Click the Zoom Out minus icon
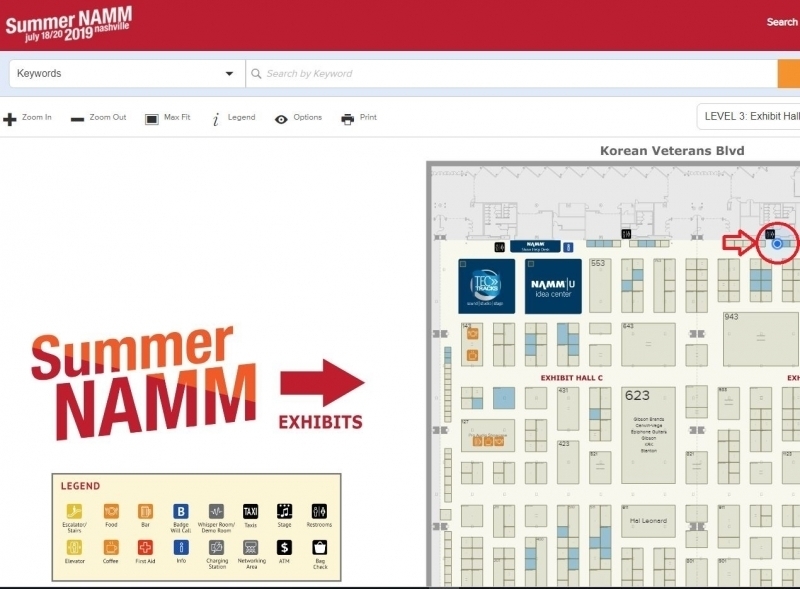Screen dimensions: 800x589 click(x=77, y=119)
